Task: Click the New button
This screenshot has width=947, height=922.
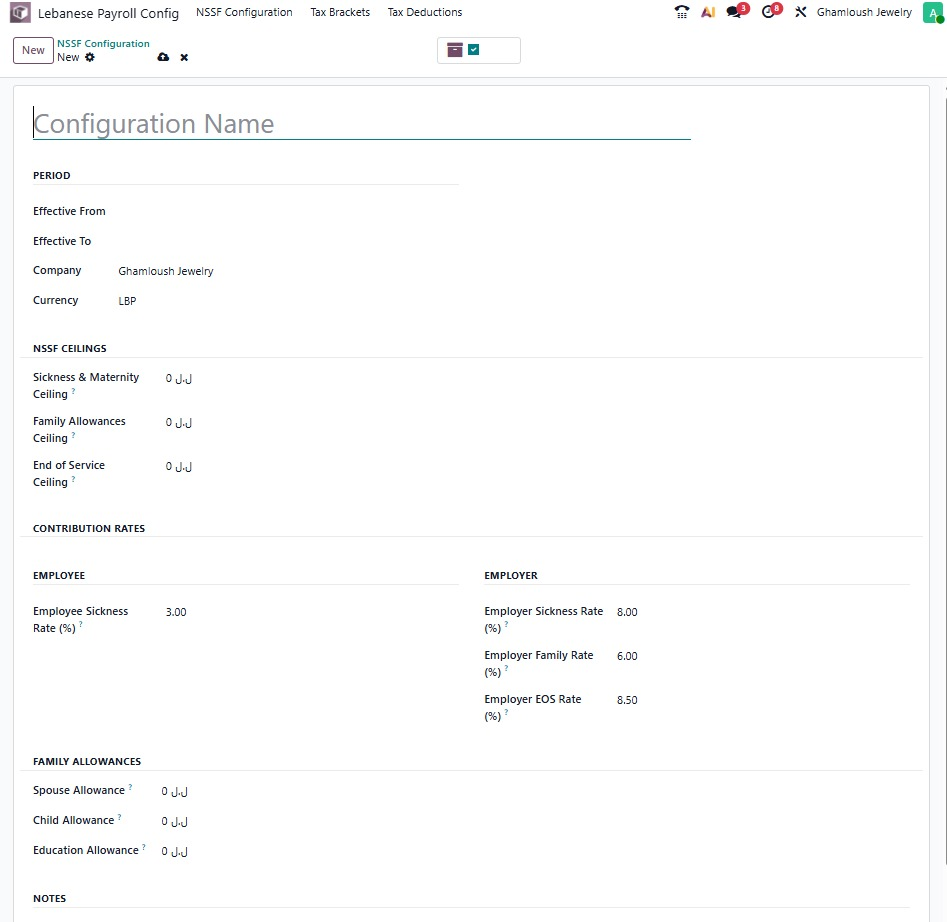Action: click(x=33, y=50)
